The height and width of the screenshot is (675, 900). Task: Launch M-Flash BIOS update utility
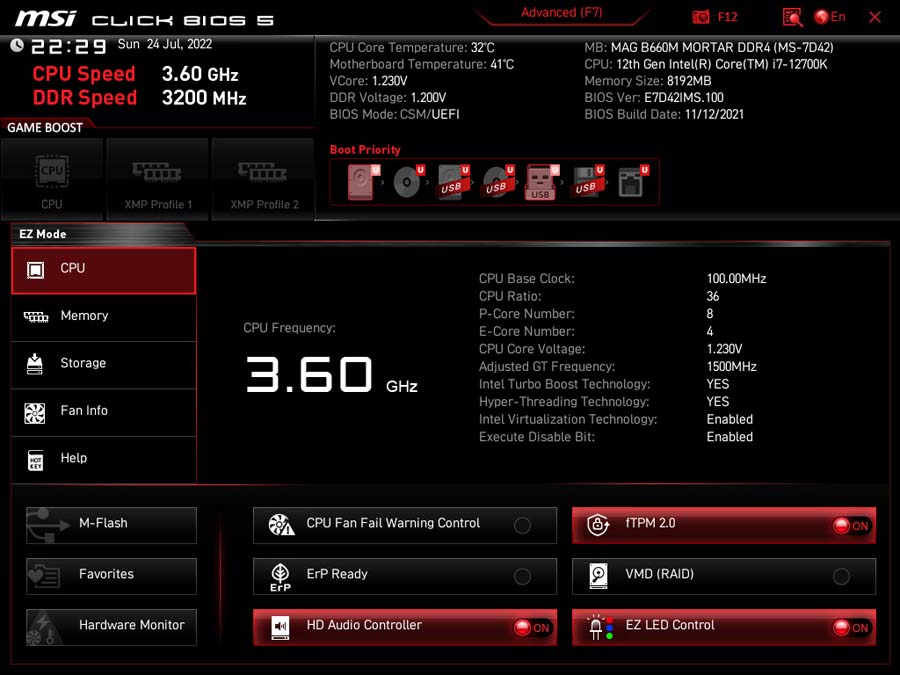pos(111,525)
